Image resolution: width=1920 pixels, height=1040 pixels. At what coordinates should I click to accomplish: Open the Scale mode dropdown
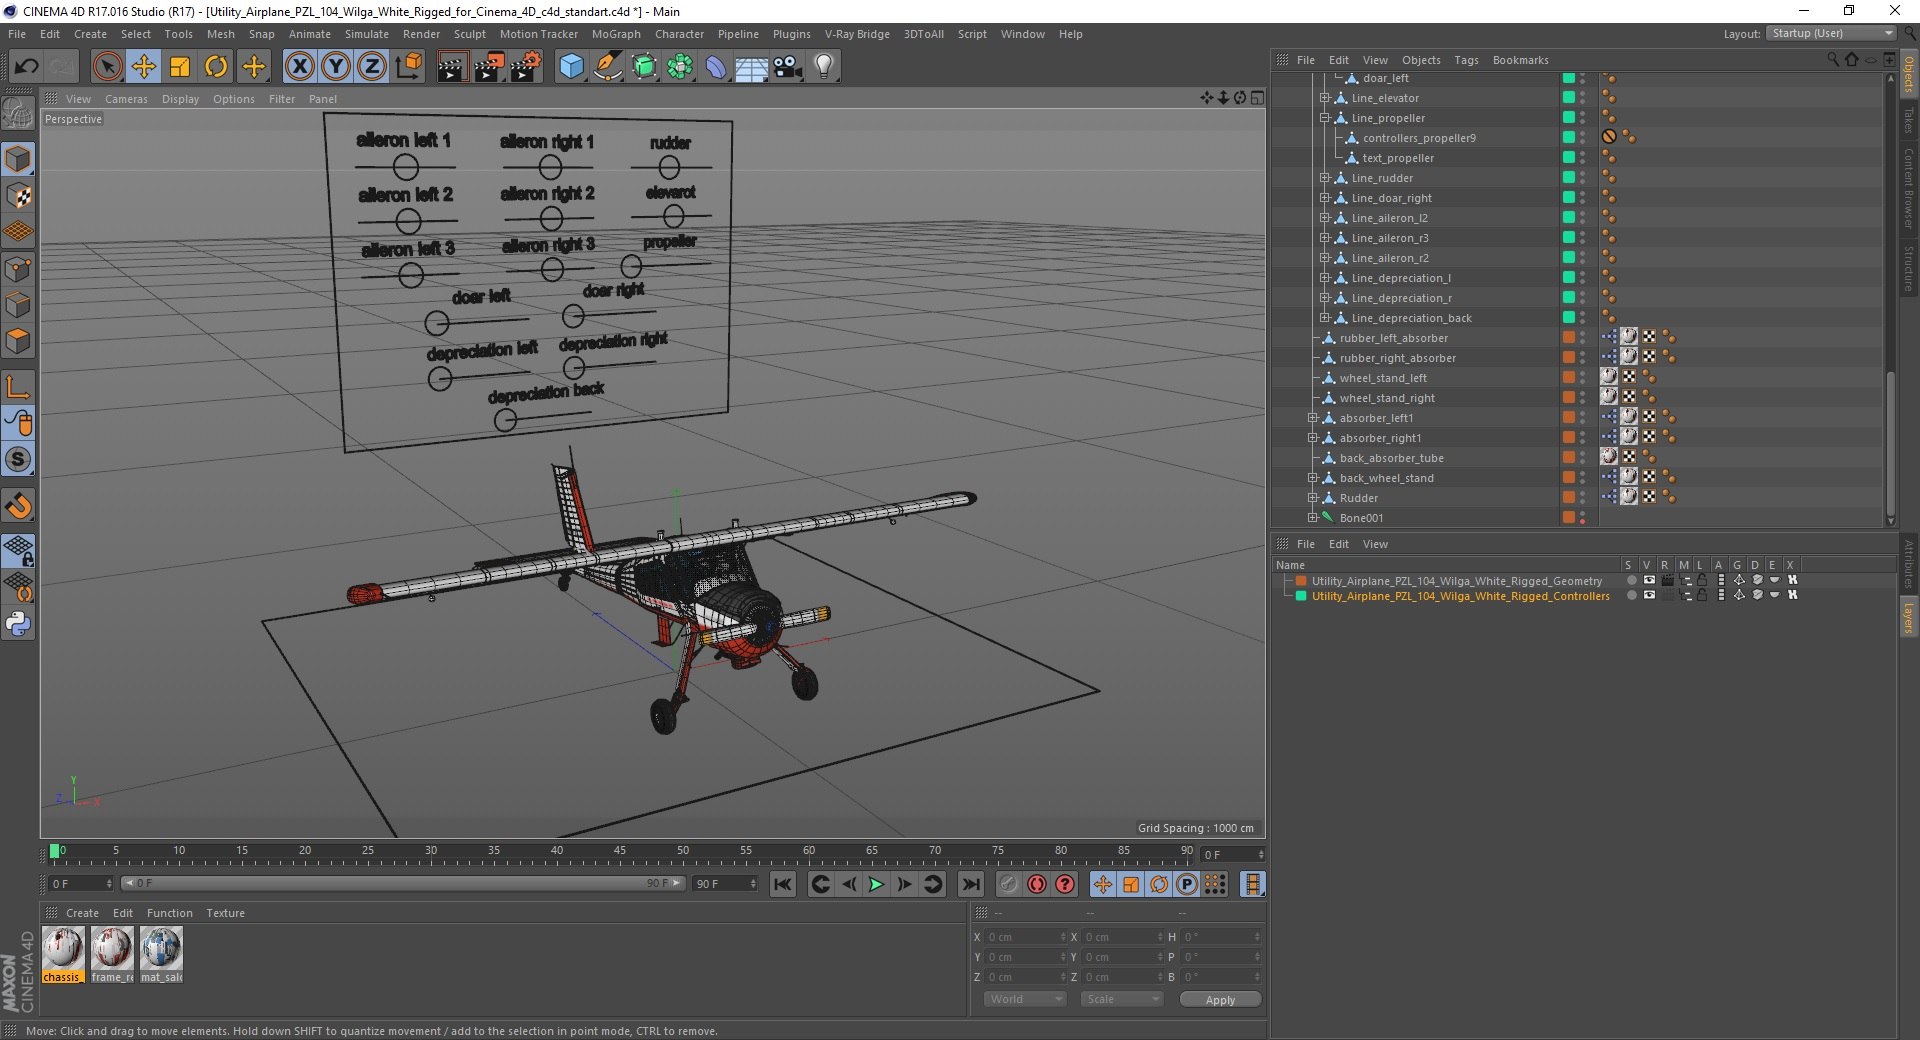1122,999
